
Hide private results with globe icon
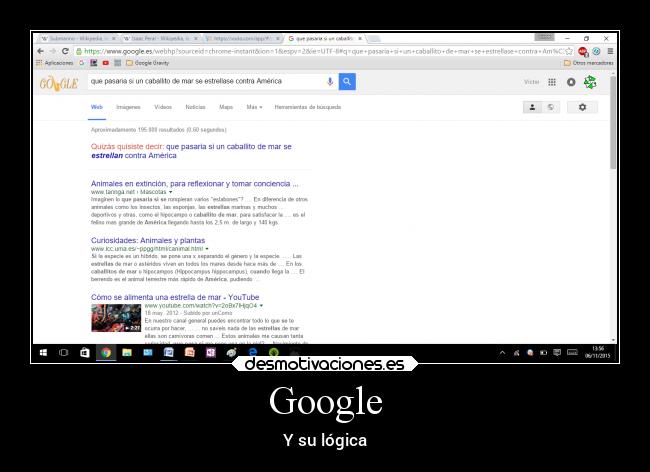(x=551, y=107)
